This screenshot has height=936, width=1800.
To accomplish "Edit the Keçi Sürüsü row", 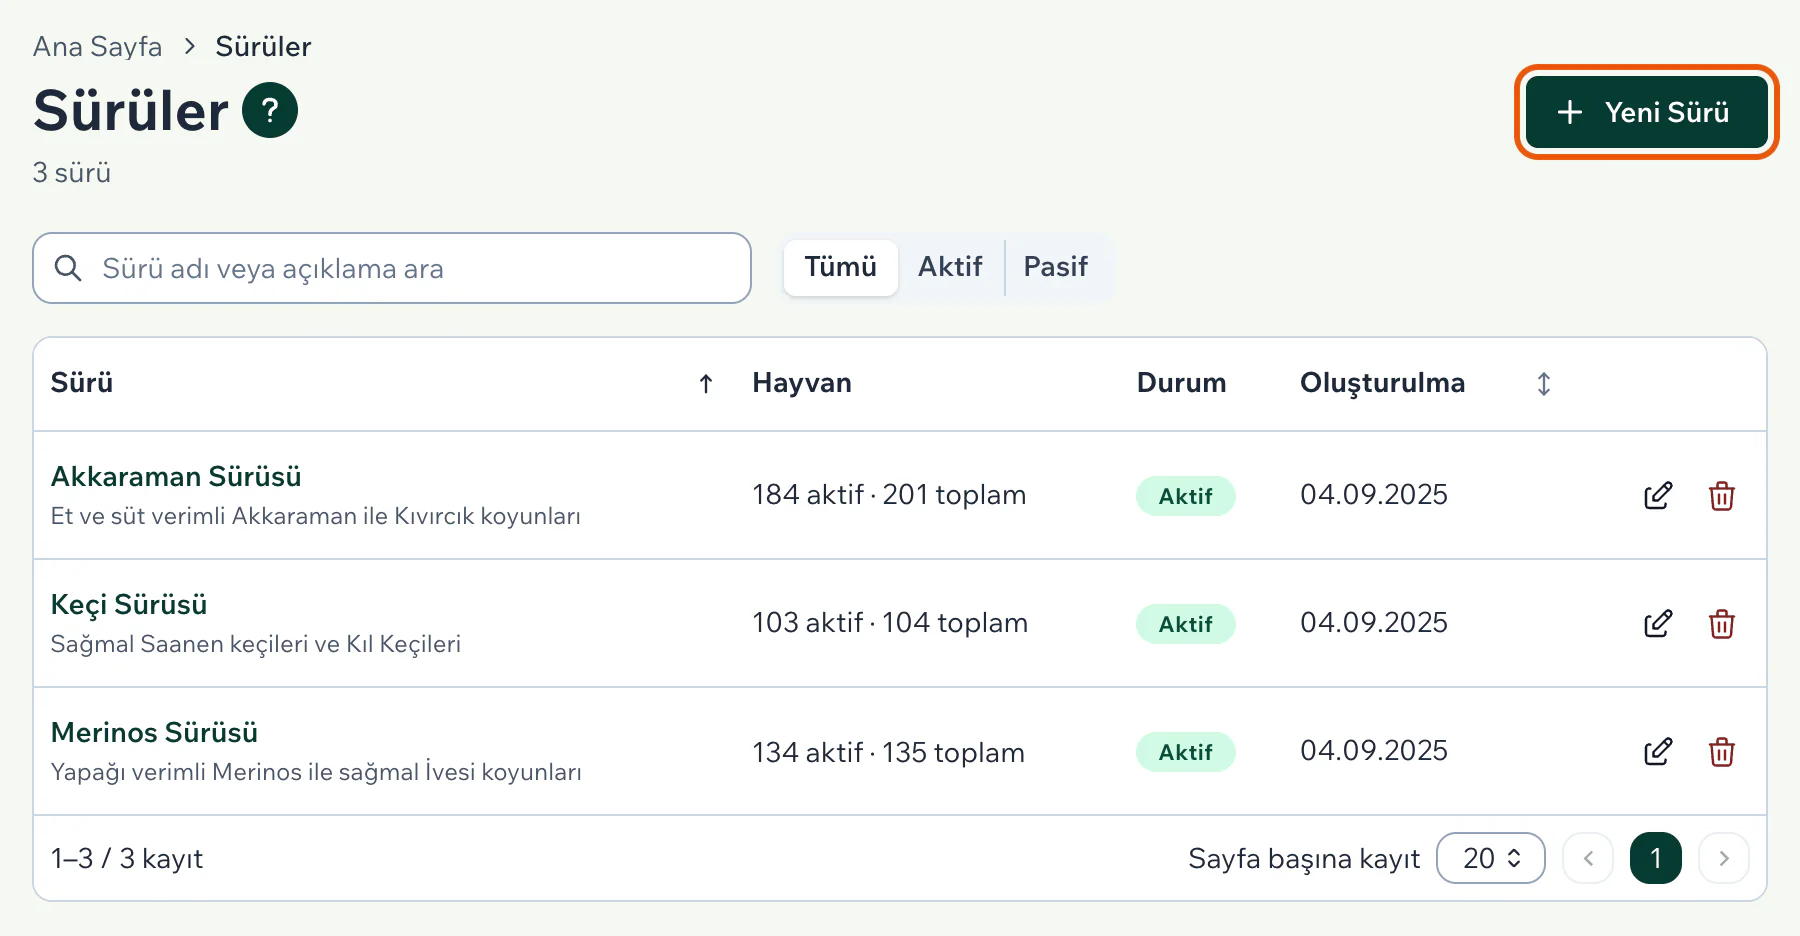I will tap(1658, 624).
